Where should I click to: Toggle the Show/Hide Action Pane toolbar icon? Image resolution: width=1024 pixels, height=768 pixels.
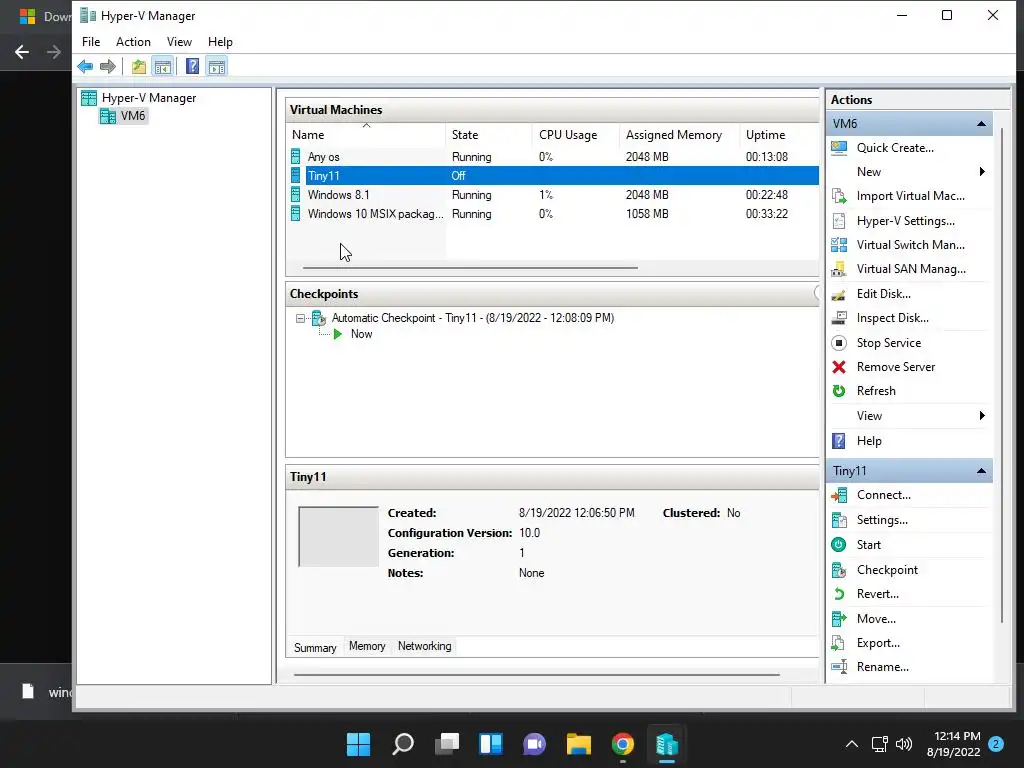click(217, 67)
